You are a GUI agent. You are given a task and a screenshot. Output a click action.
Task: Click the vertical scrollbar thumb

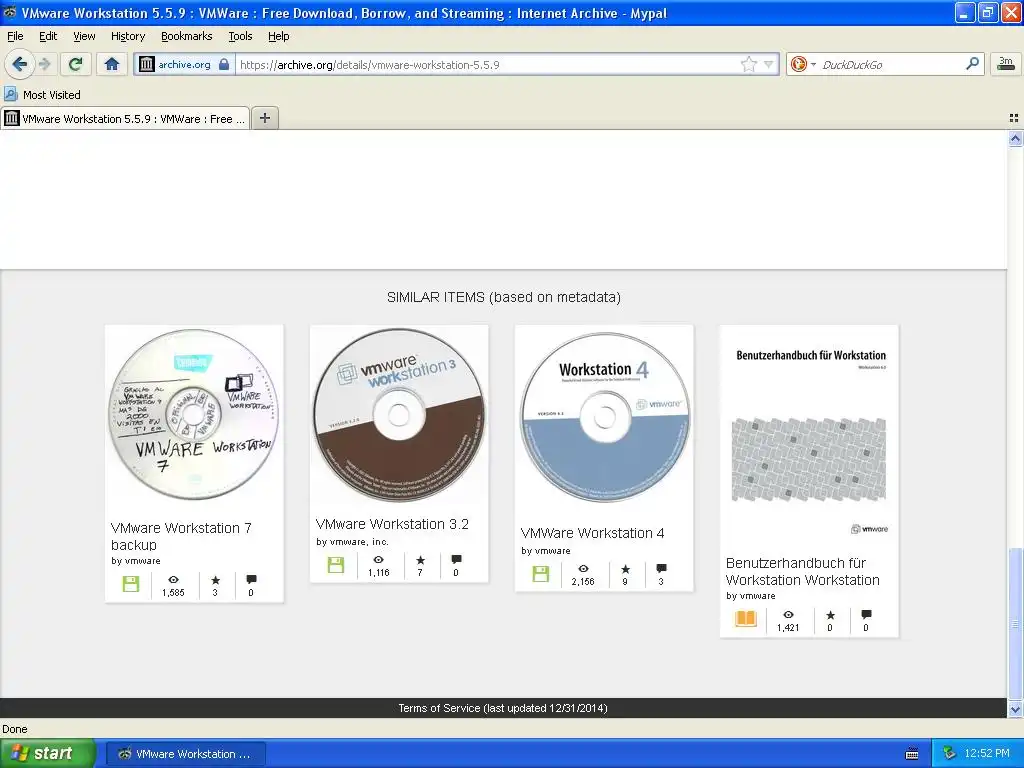pyautogui.click(x=1016, y=624)
